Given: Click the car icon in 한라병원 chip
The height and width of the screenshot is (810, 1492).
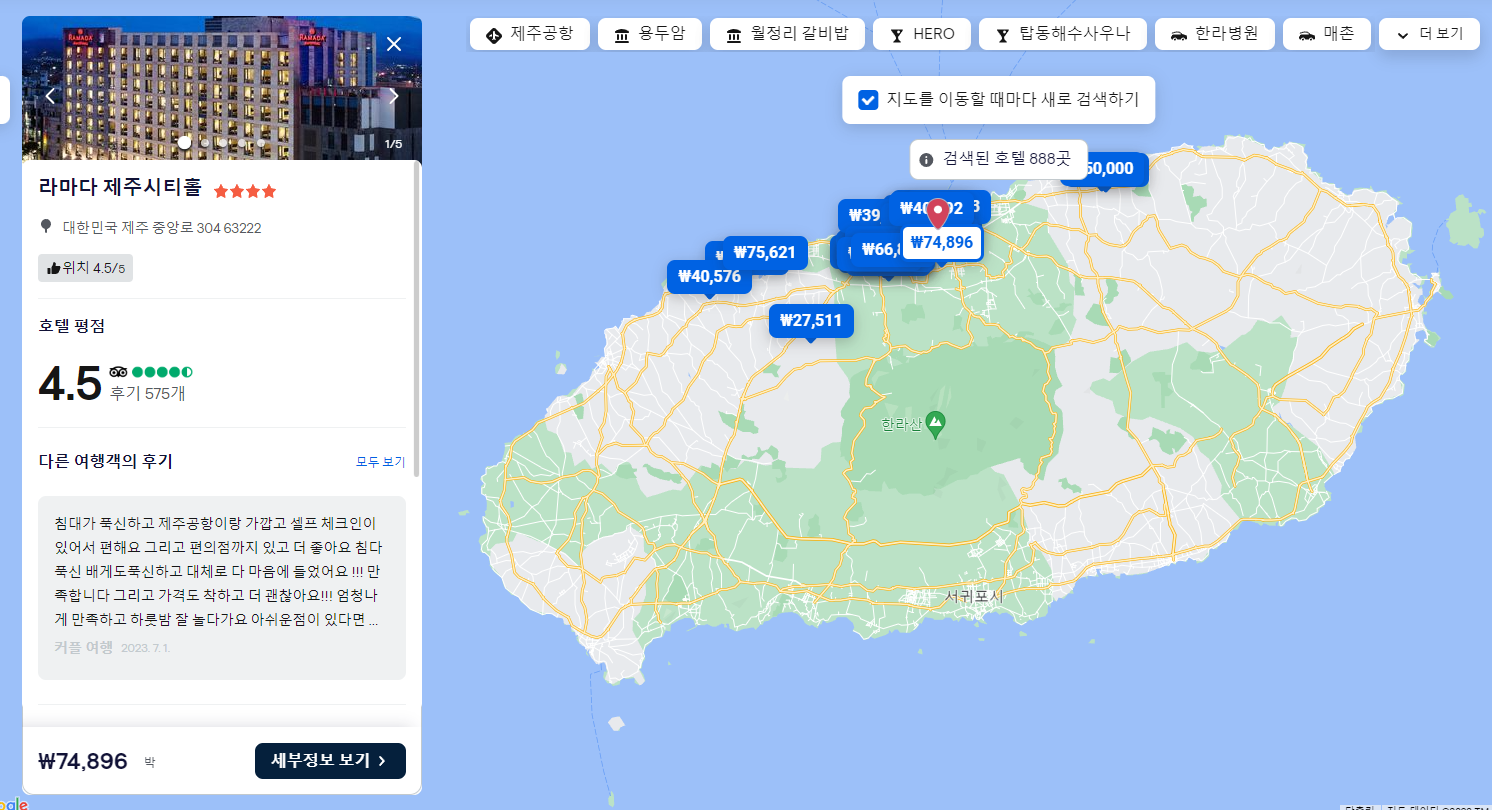Looking at the screenshot, I should [x=1178, y=36].
